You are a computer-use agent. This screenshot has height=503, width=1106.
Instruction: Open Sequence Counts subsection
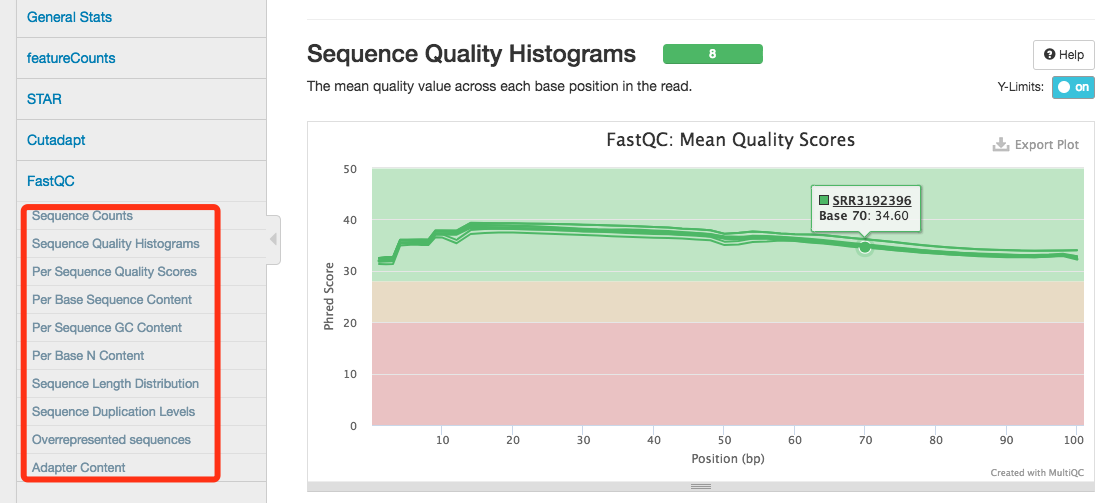(x=82, y=216)
